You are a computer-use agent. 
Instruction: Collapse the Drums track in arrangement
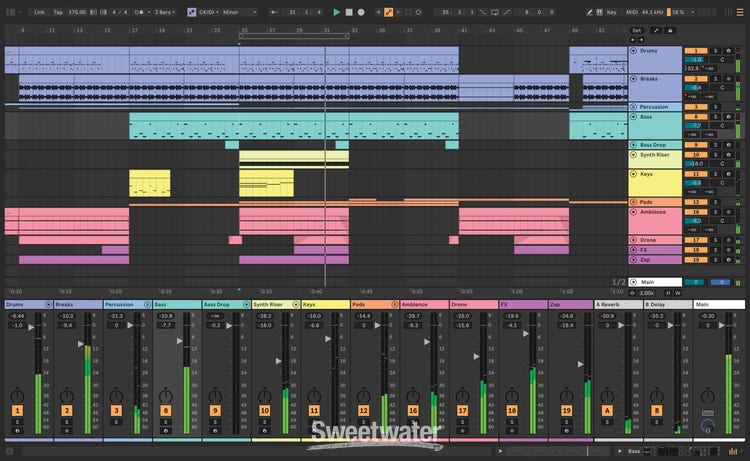(633, 50)
